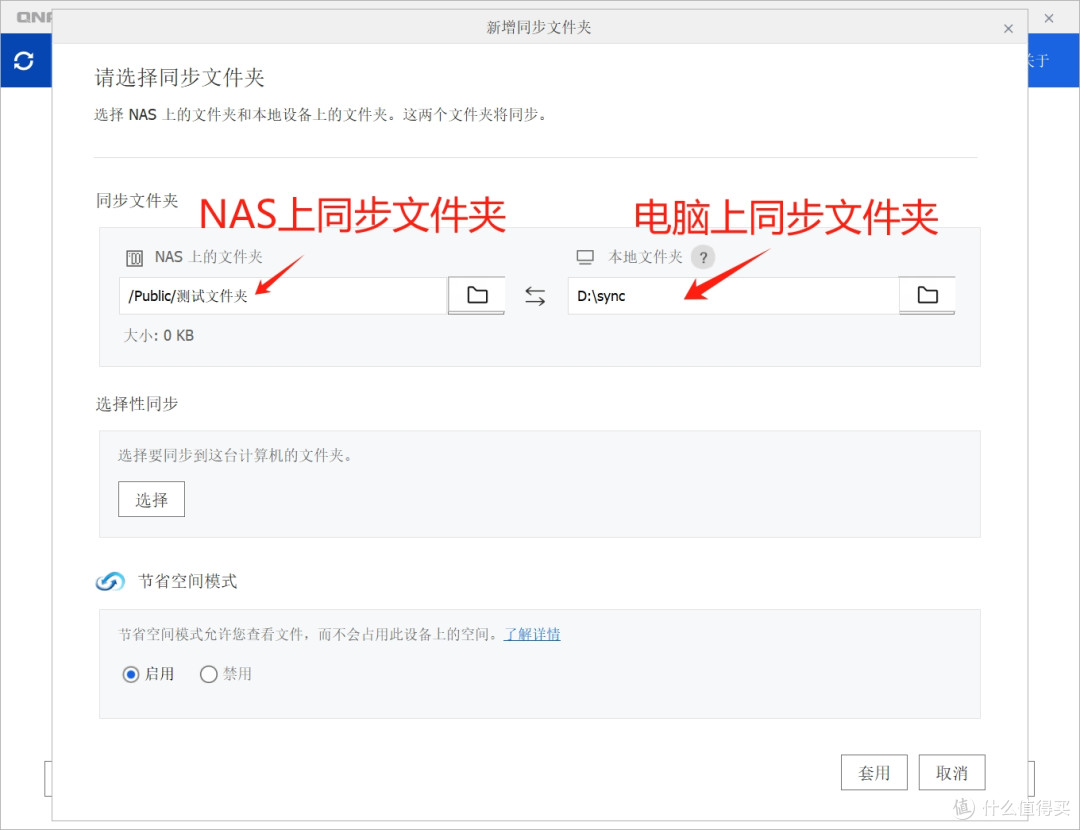This screenshot has width=1080, height=830.
Task: Click the space-saving mode cloud icon
Action: click(110, 581)
